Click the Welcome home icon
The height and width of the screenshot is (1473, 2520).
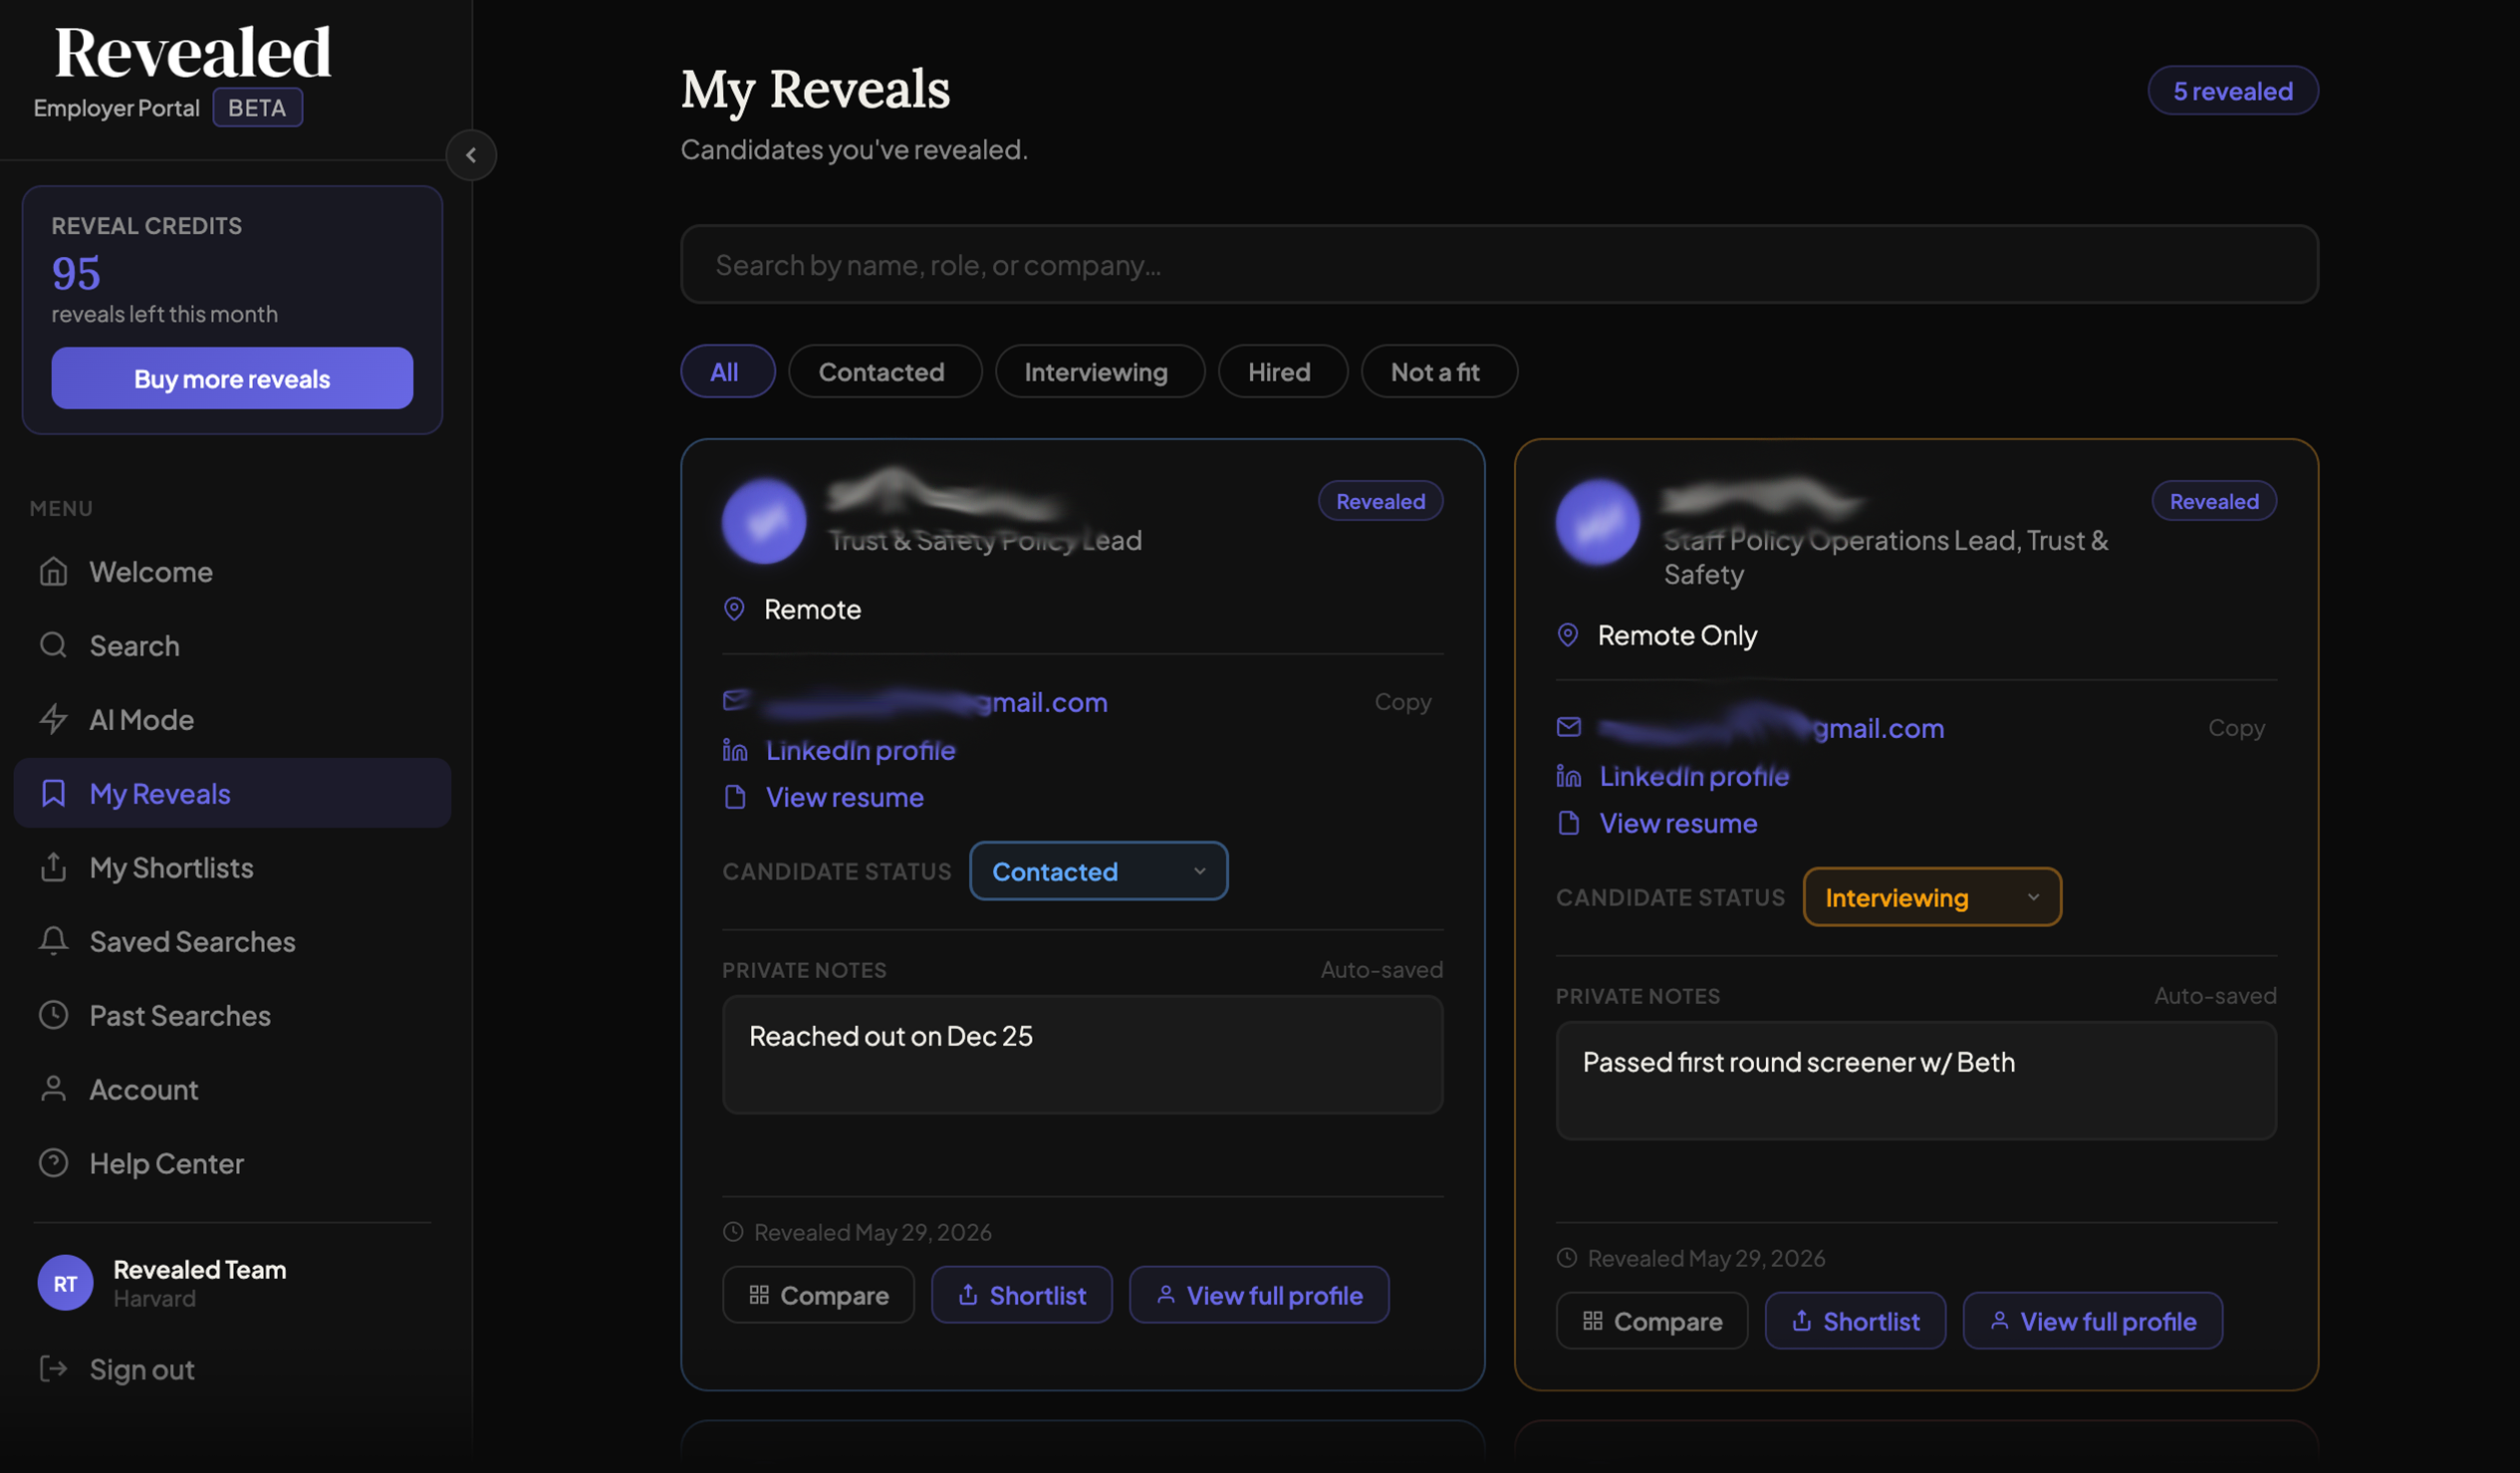point(53,571)
